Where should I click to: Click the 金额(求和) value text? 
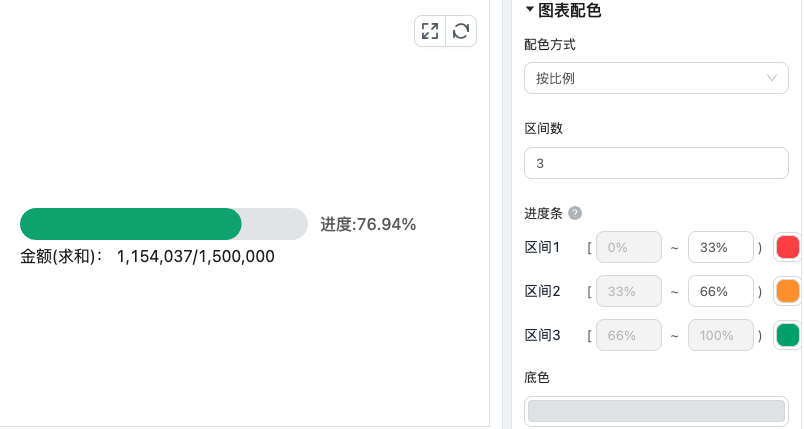tap(195, 256)
